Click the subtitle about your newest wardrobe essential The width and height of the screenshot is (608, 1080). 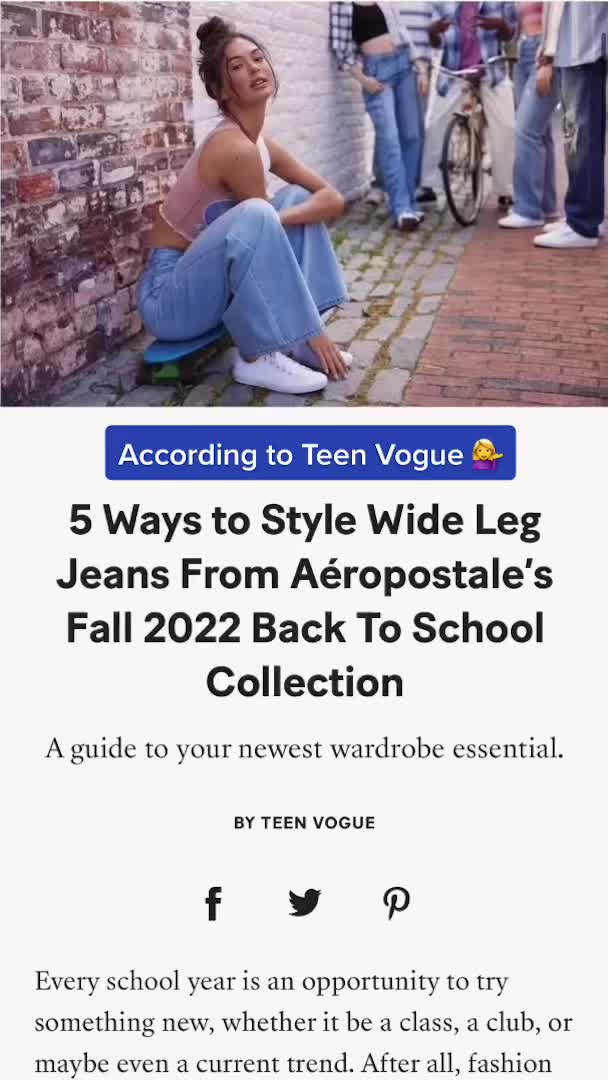coord(304,749)
